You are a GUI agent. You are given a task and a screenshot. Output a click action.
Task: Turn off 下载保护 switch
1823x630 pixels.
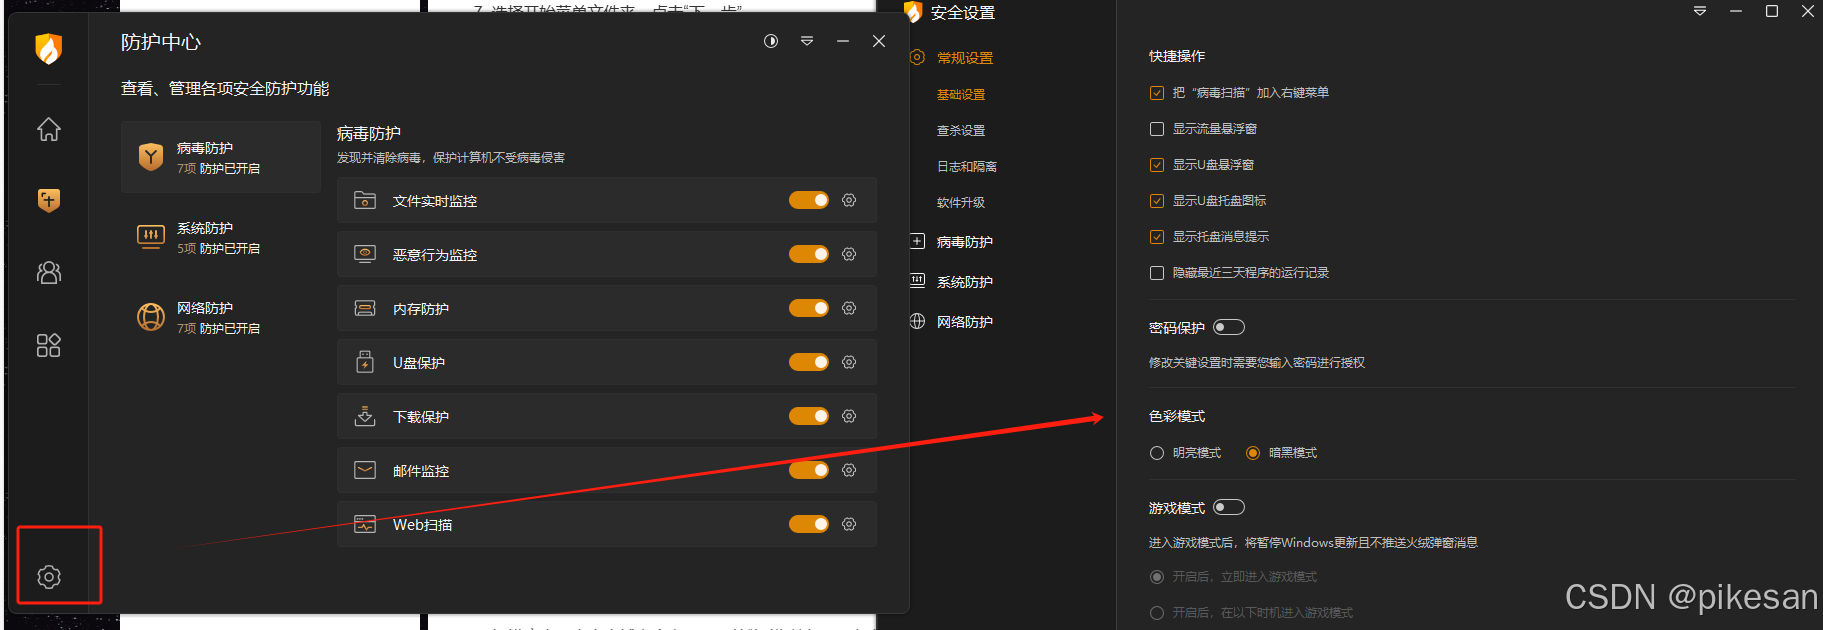[809, 416]
